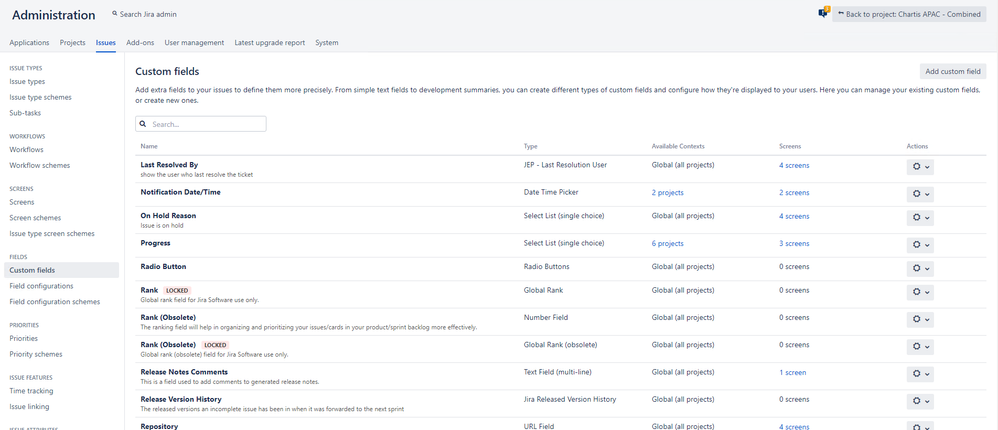Open Issue types in sidebar

coord(27,81)
